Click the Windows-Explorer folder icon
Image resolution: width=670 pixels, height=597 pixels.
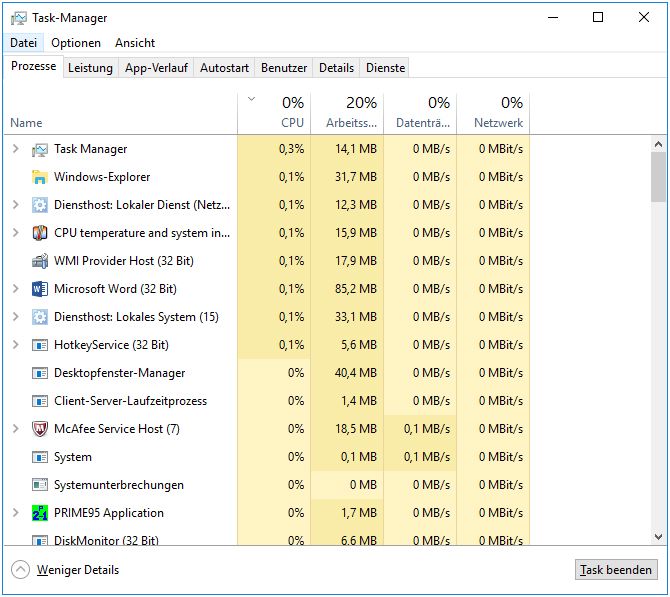[x=40, y=177]
